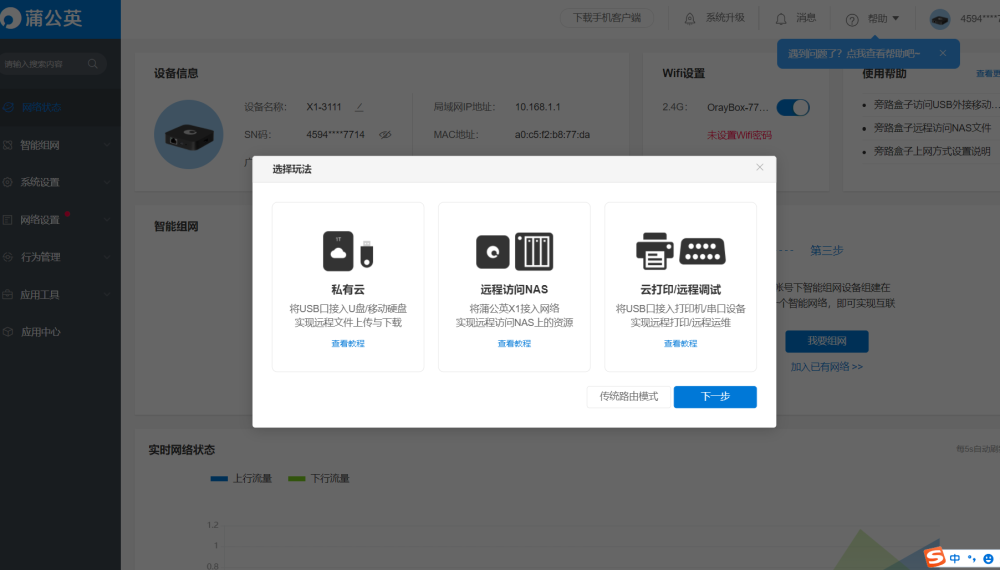Open 查看教程 under 云打印/远程调试
Screen dimensions: 1000x570
(x=680, y=344)
